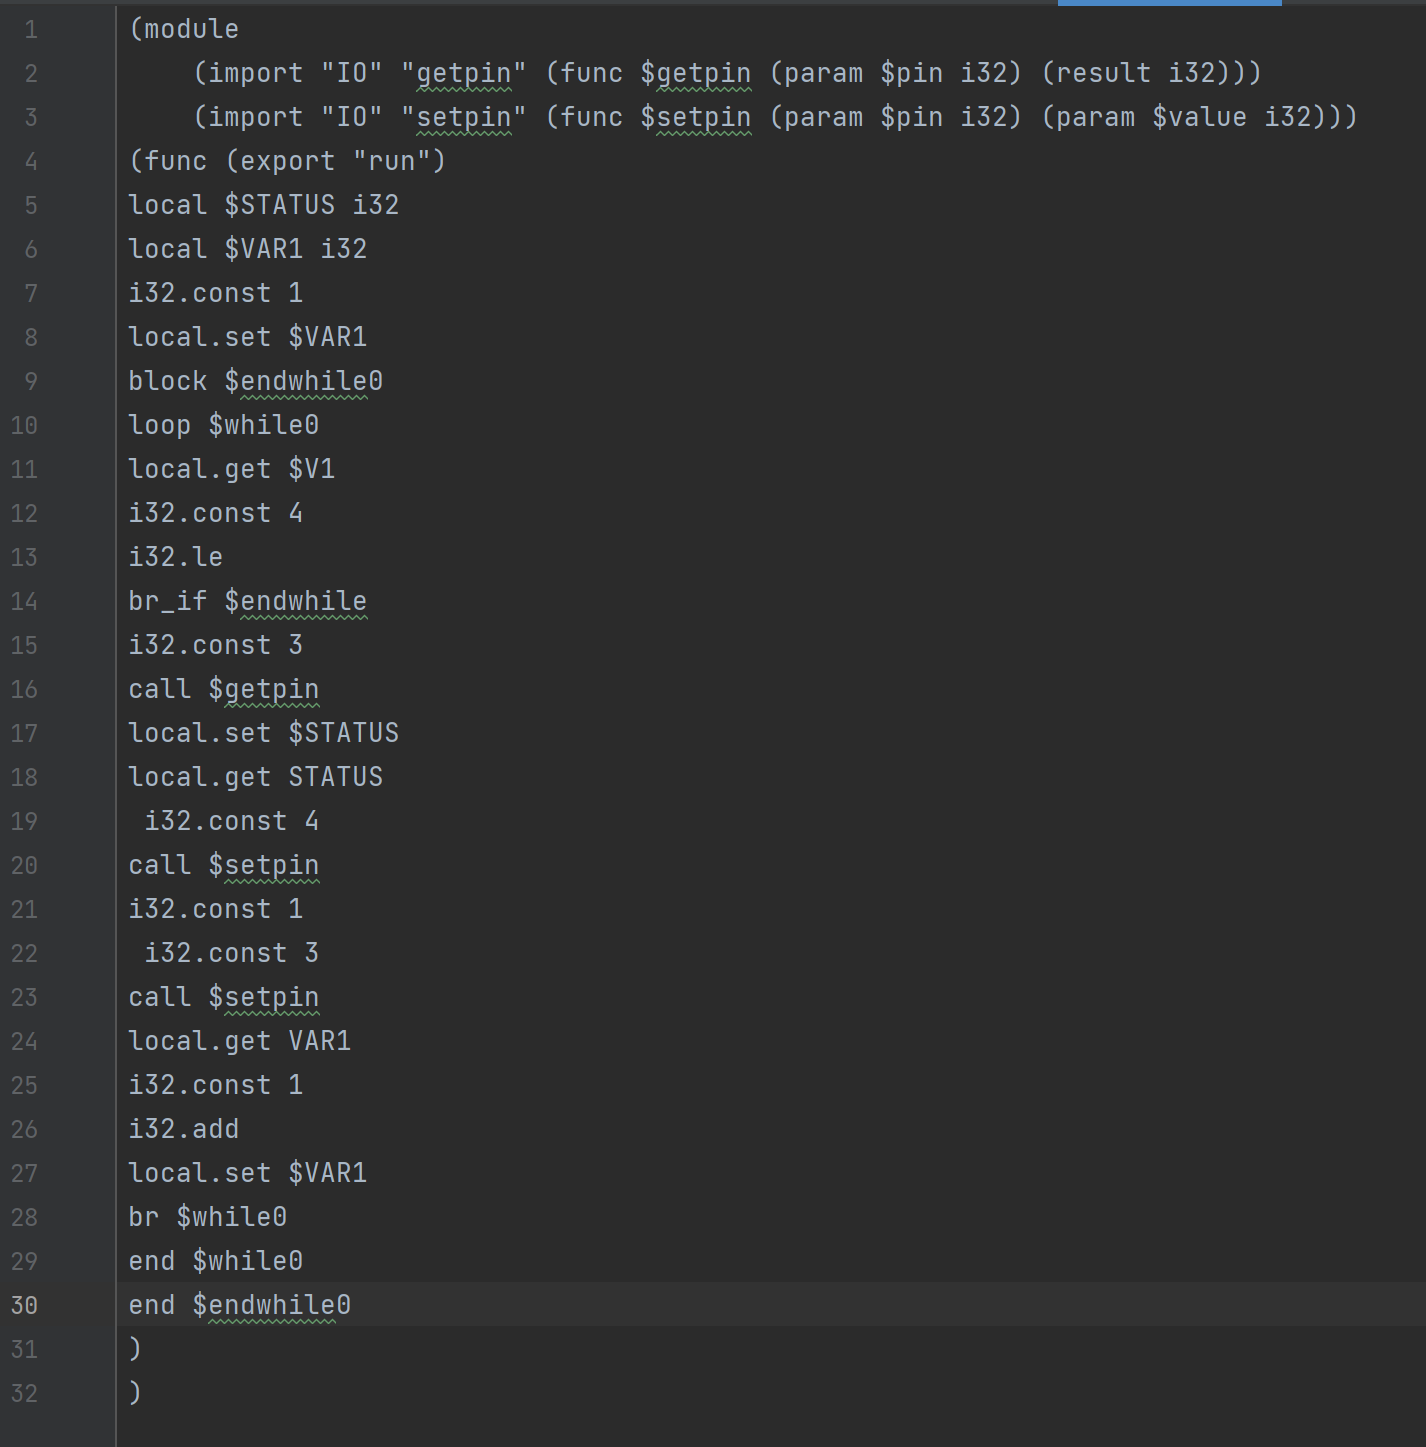The height and width of the screenshot is (1447, 1426).
Task: Click "call $getpin" on line 16
Action: (224, 690)
